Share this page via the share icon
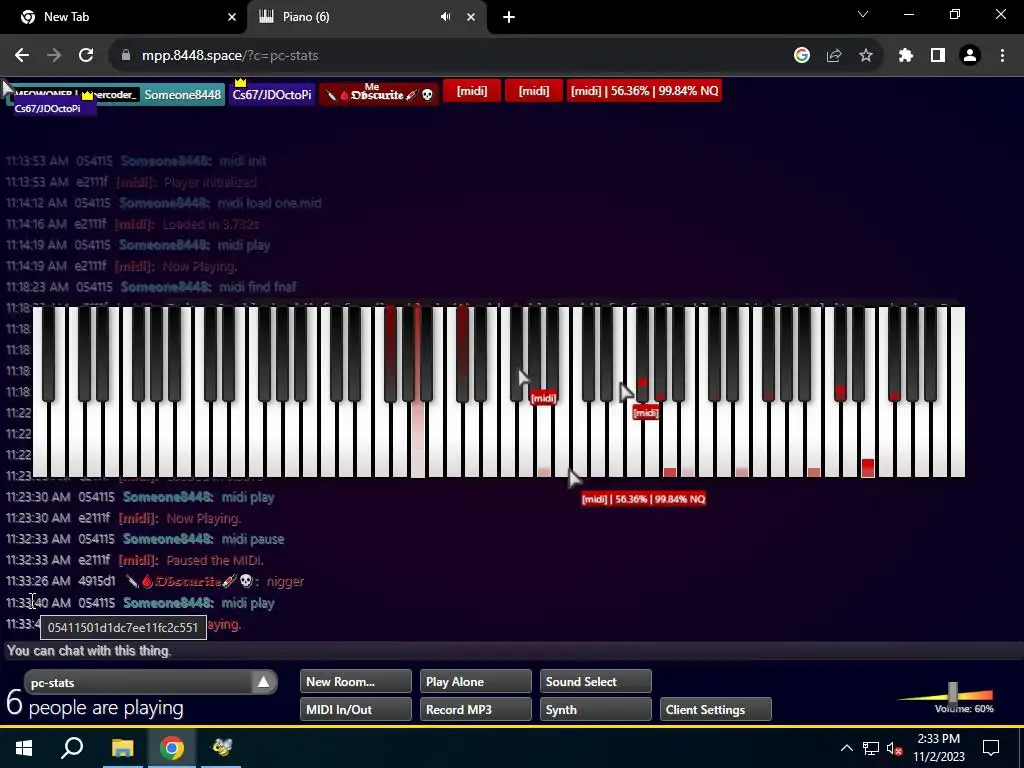 (833, 56)
